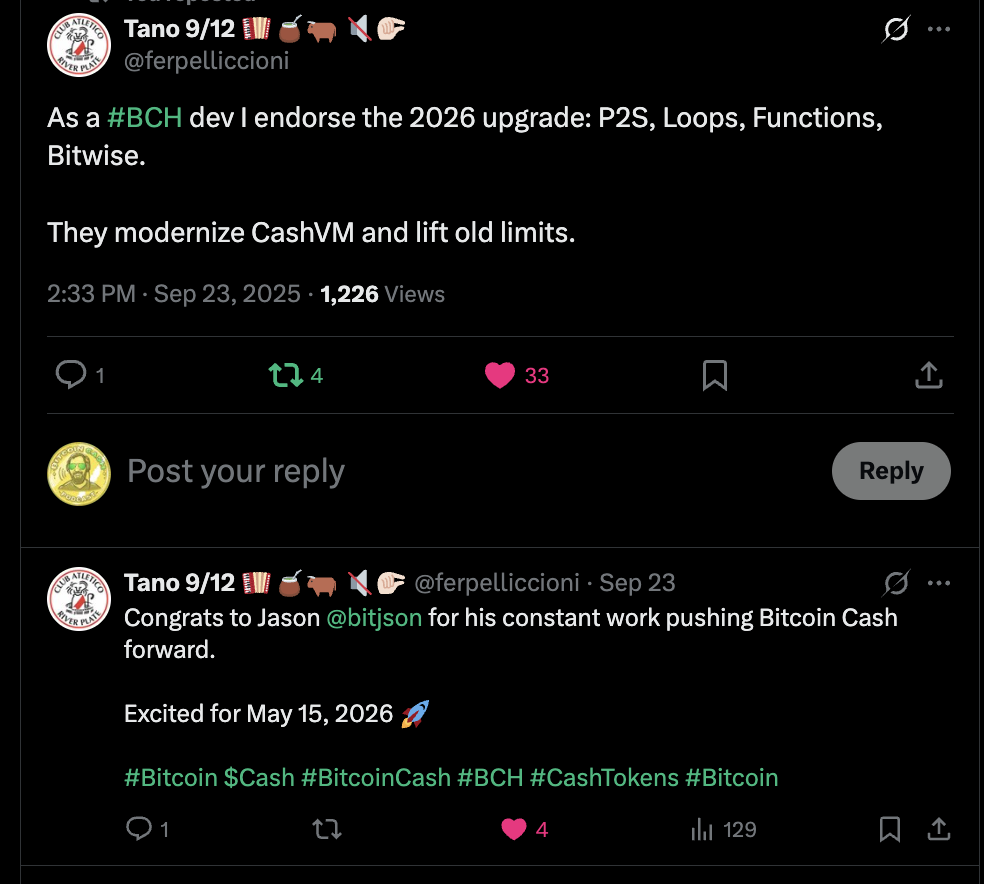
Task: Repost the main post with 4 reposts
Action: coord(285,375)
